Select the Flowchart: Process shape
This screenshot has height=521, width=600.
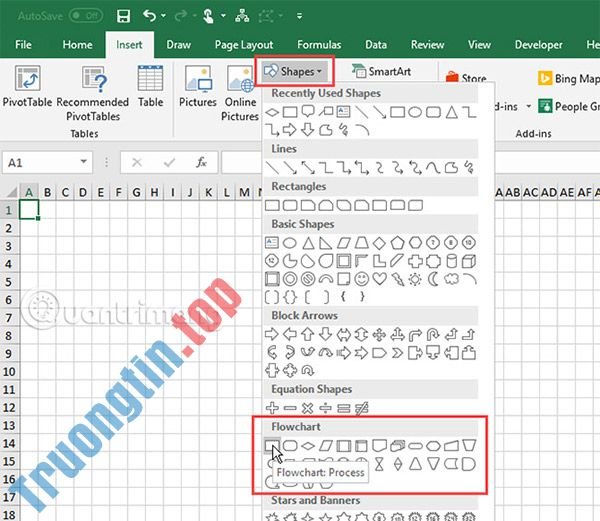(x=272, y=446)
